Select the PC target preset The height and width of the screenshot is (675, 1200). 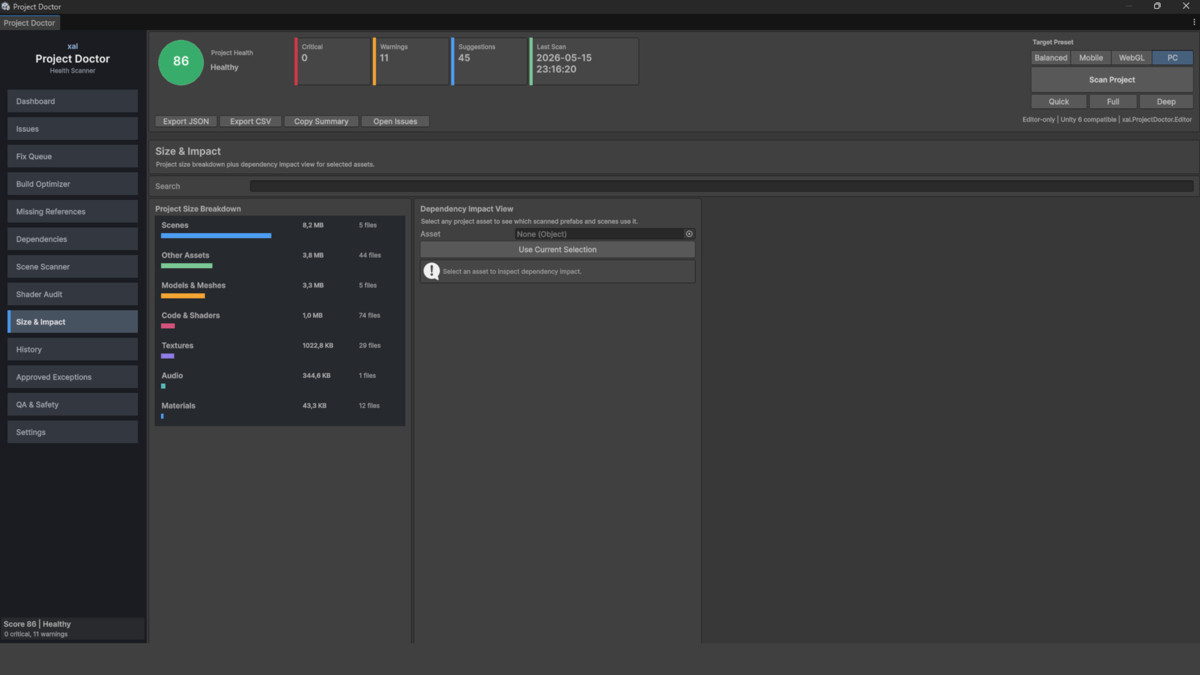coord(1173,58)
